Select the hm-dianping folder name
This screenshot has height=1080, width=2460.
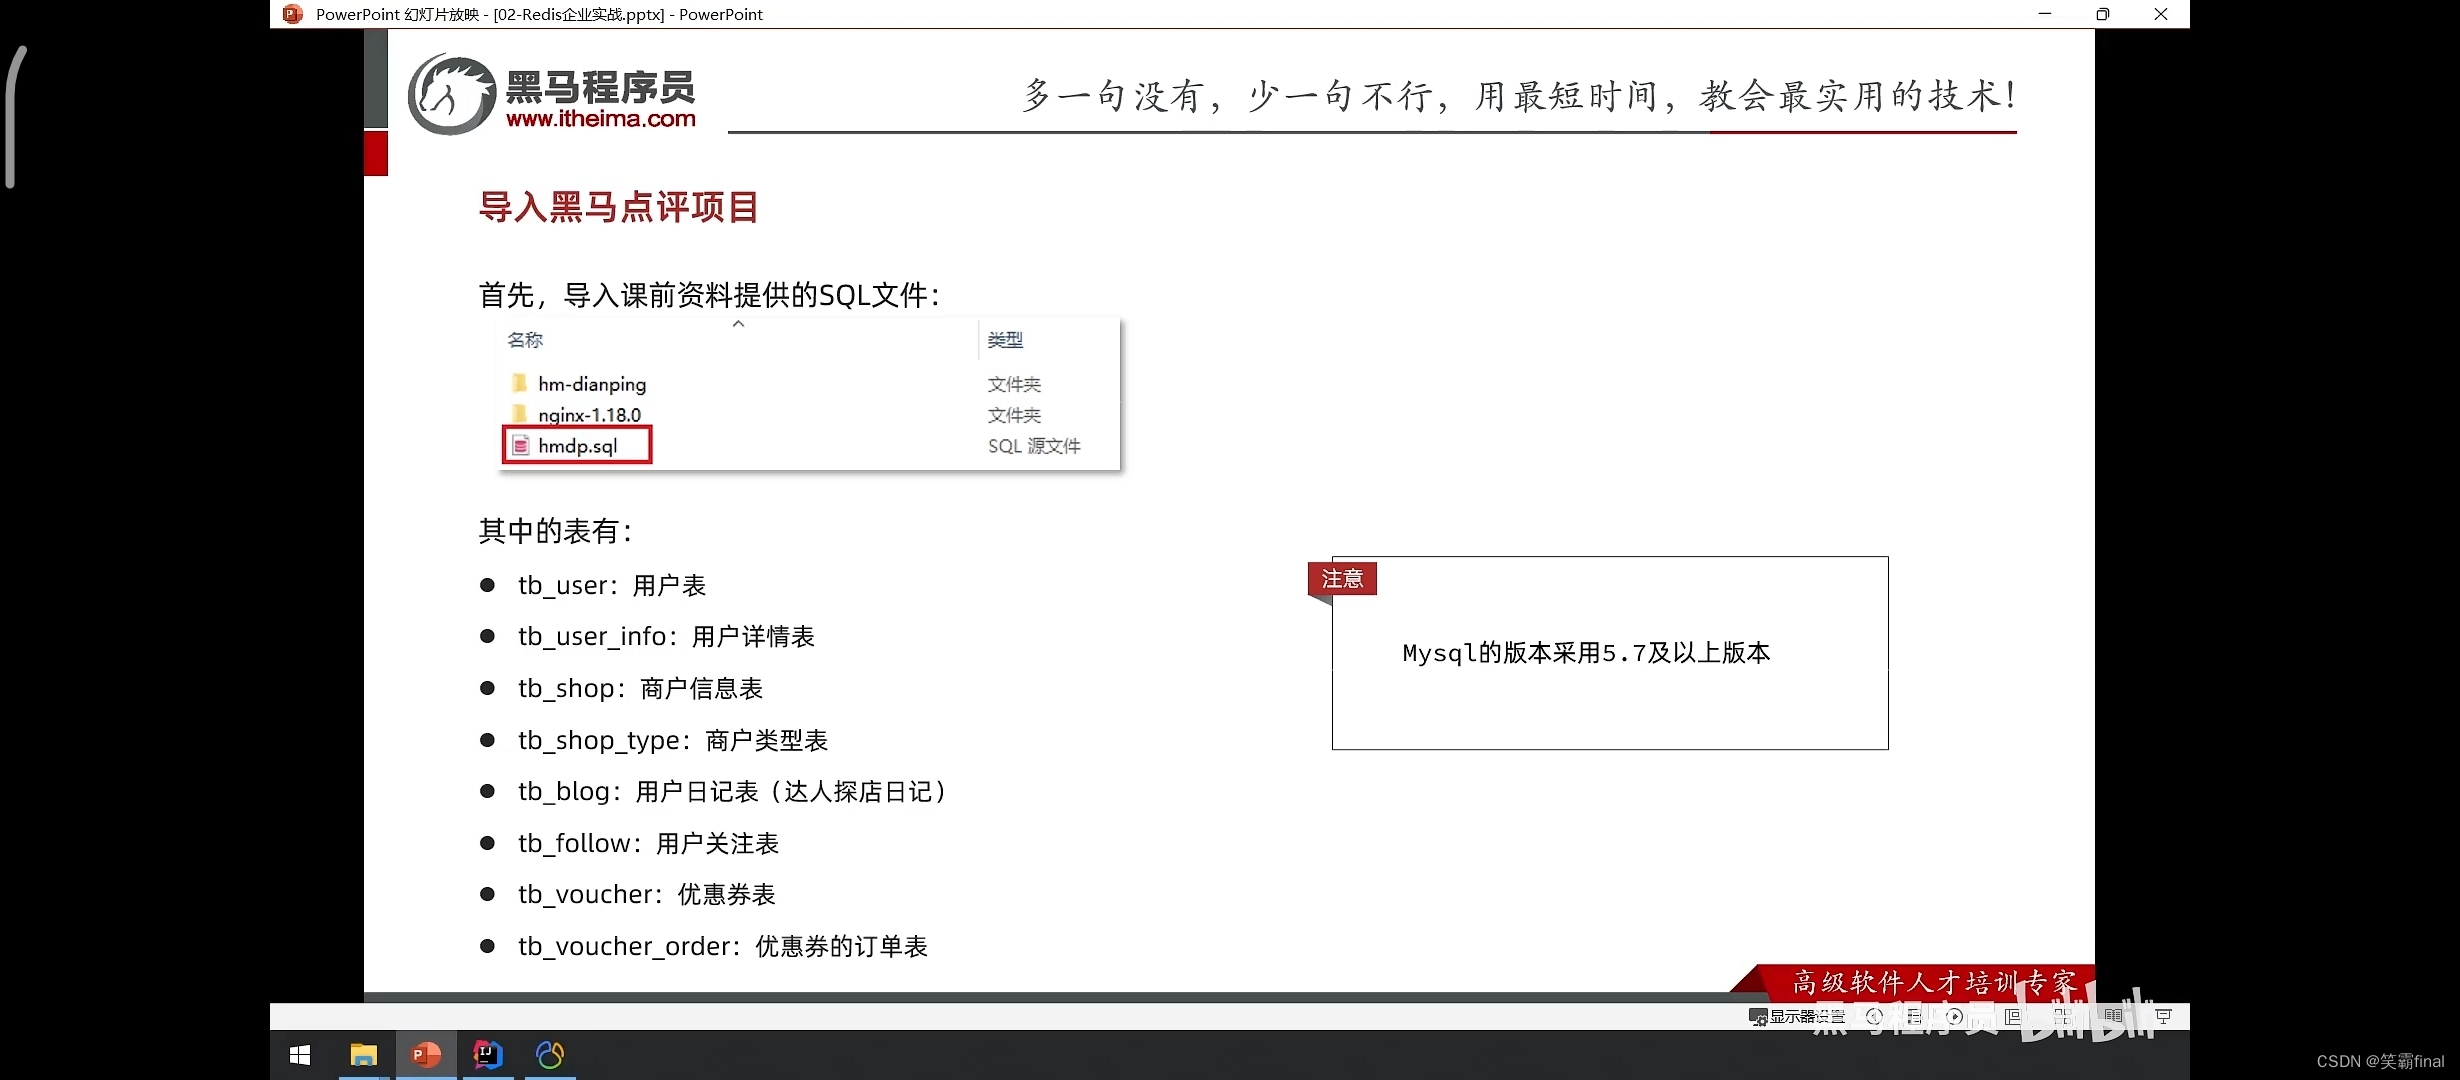point(592,384)
